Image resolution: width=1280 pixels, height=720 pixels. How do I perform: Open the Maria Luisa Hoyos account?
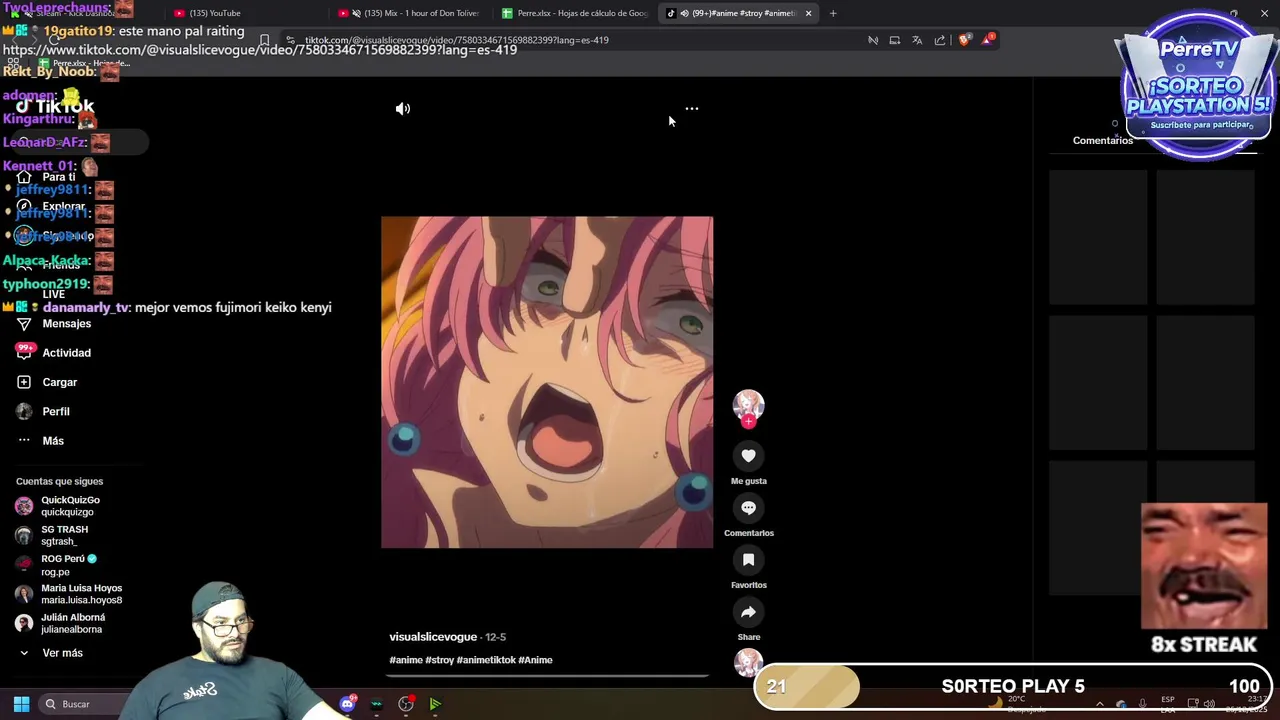81,594
